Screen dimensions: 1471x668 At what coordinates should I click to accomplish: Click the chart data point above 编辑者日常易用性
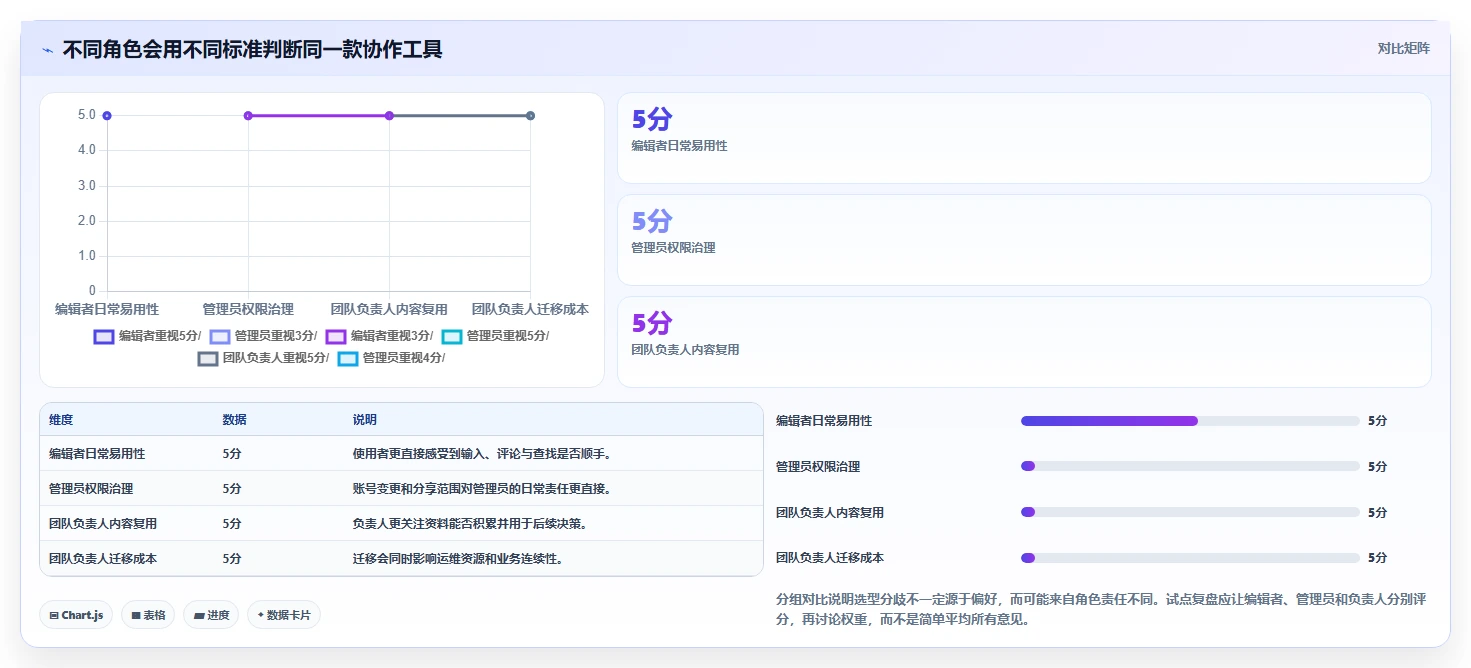(x=107, y=116)
